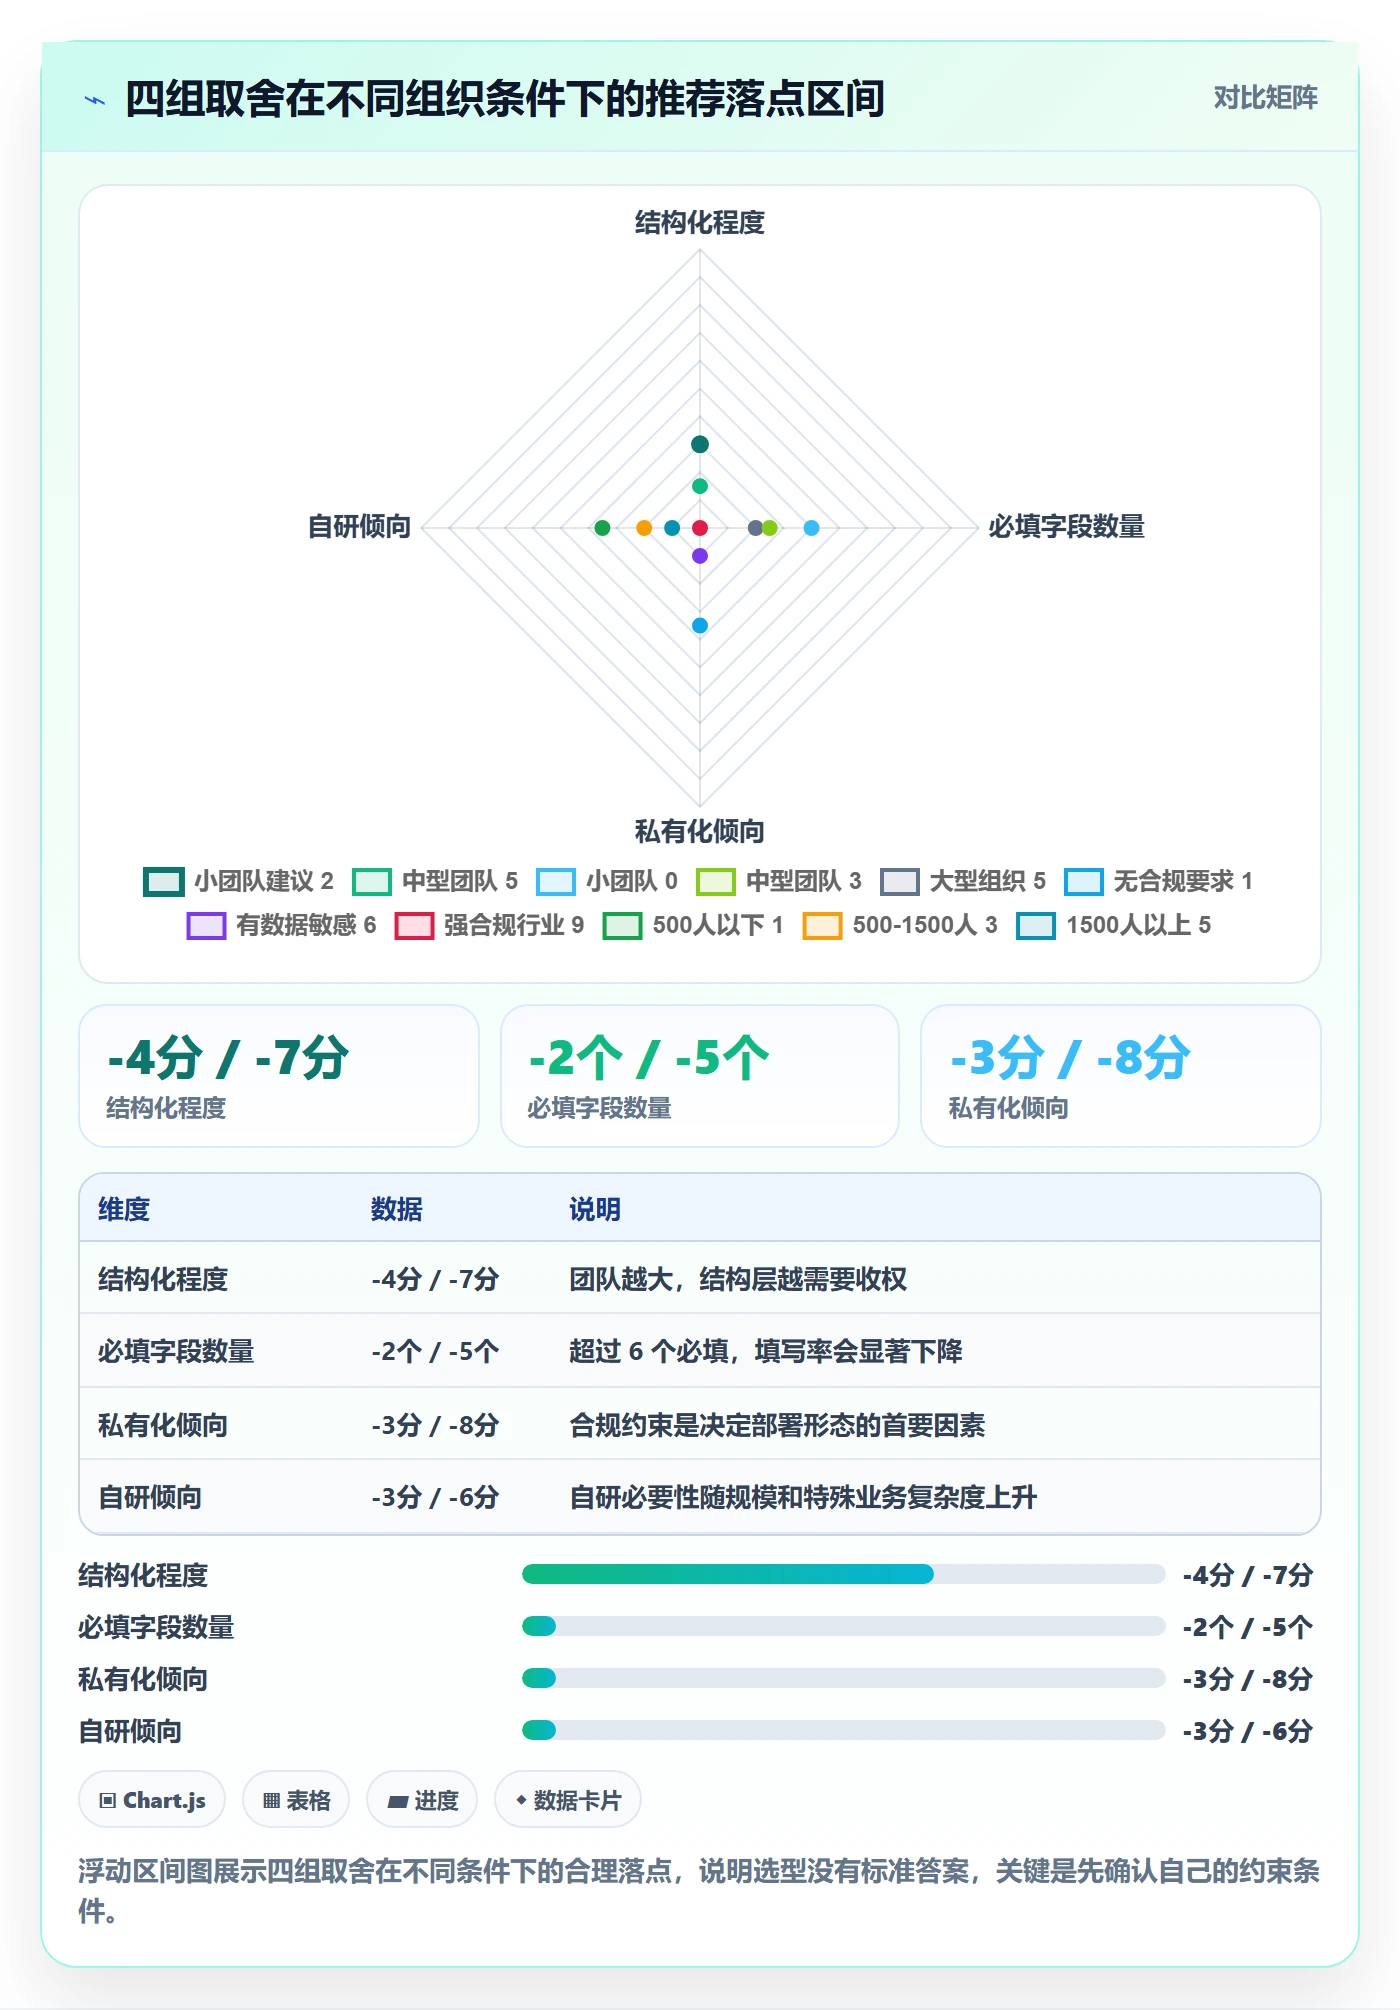Click the 强合规行业 9 red legend swatch
Image resolution: width=1400 pixels, height=2010 pixels.
point(414,925)
